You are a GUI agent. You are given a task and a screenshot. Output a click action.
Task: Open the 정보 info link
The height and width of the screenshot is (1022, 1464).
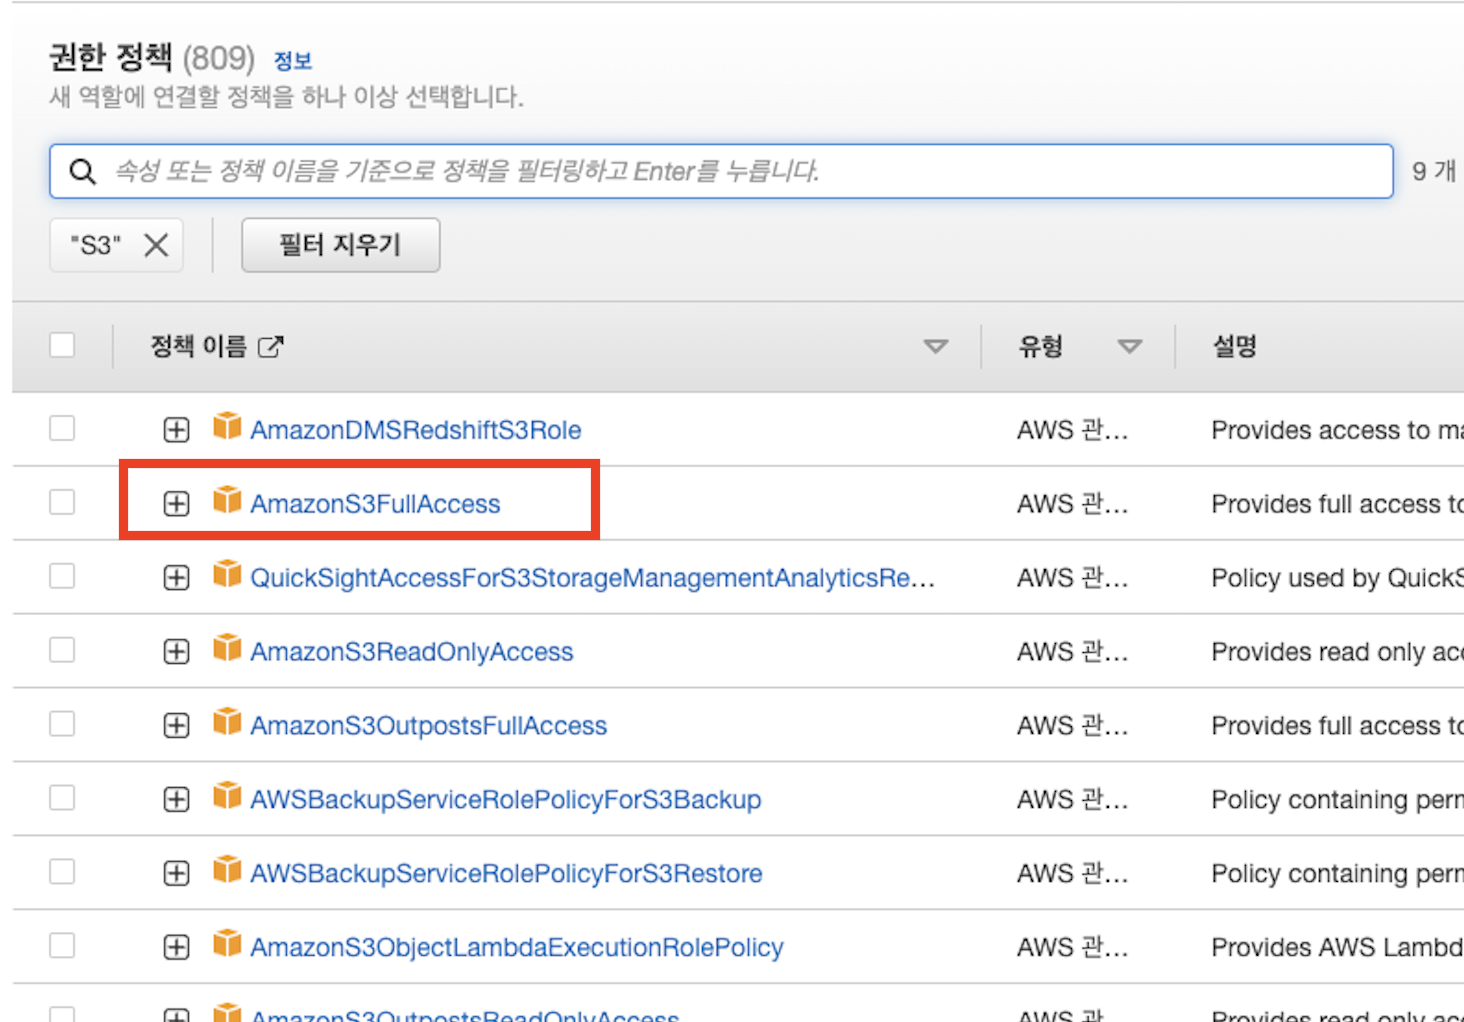pyautogui.click(x=293, y=60)
